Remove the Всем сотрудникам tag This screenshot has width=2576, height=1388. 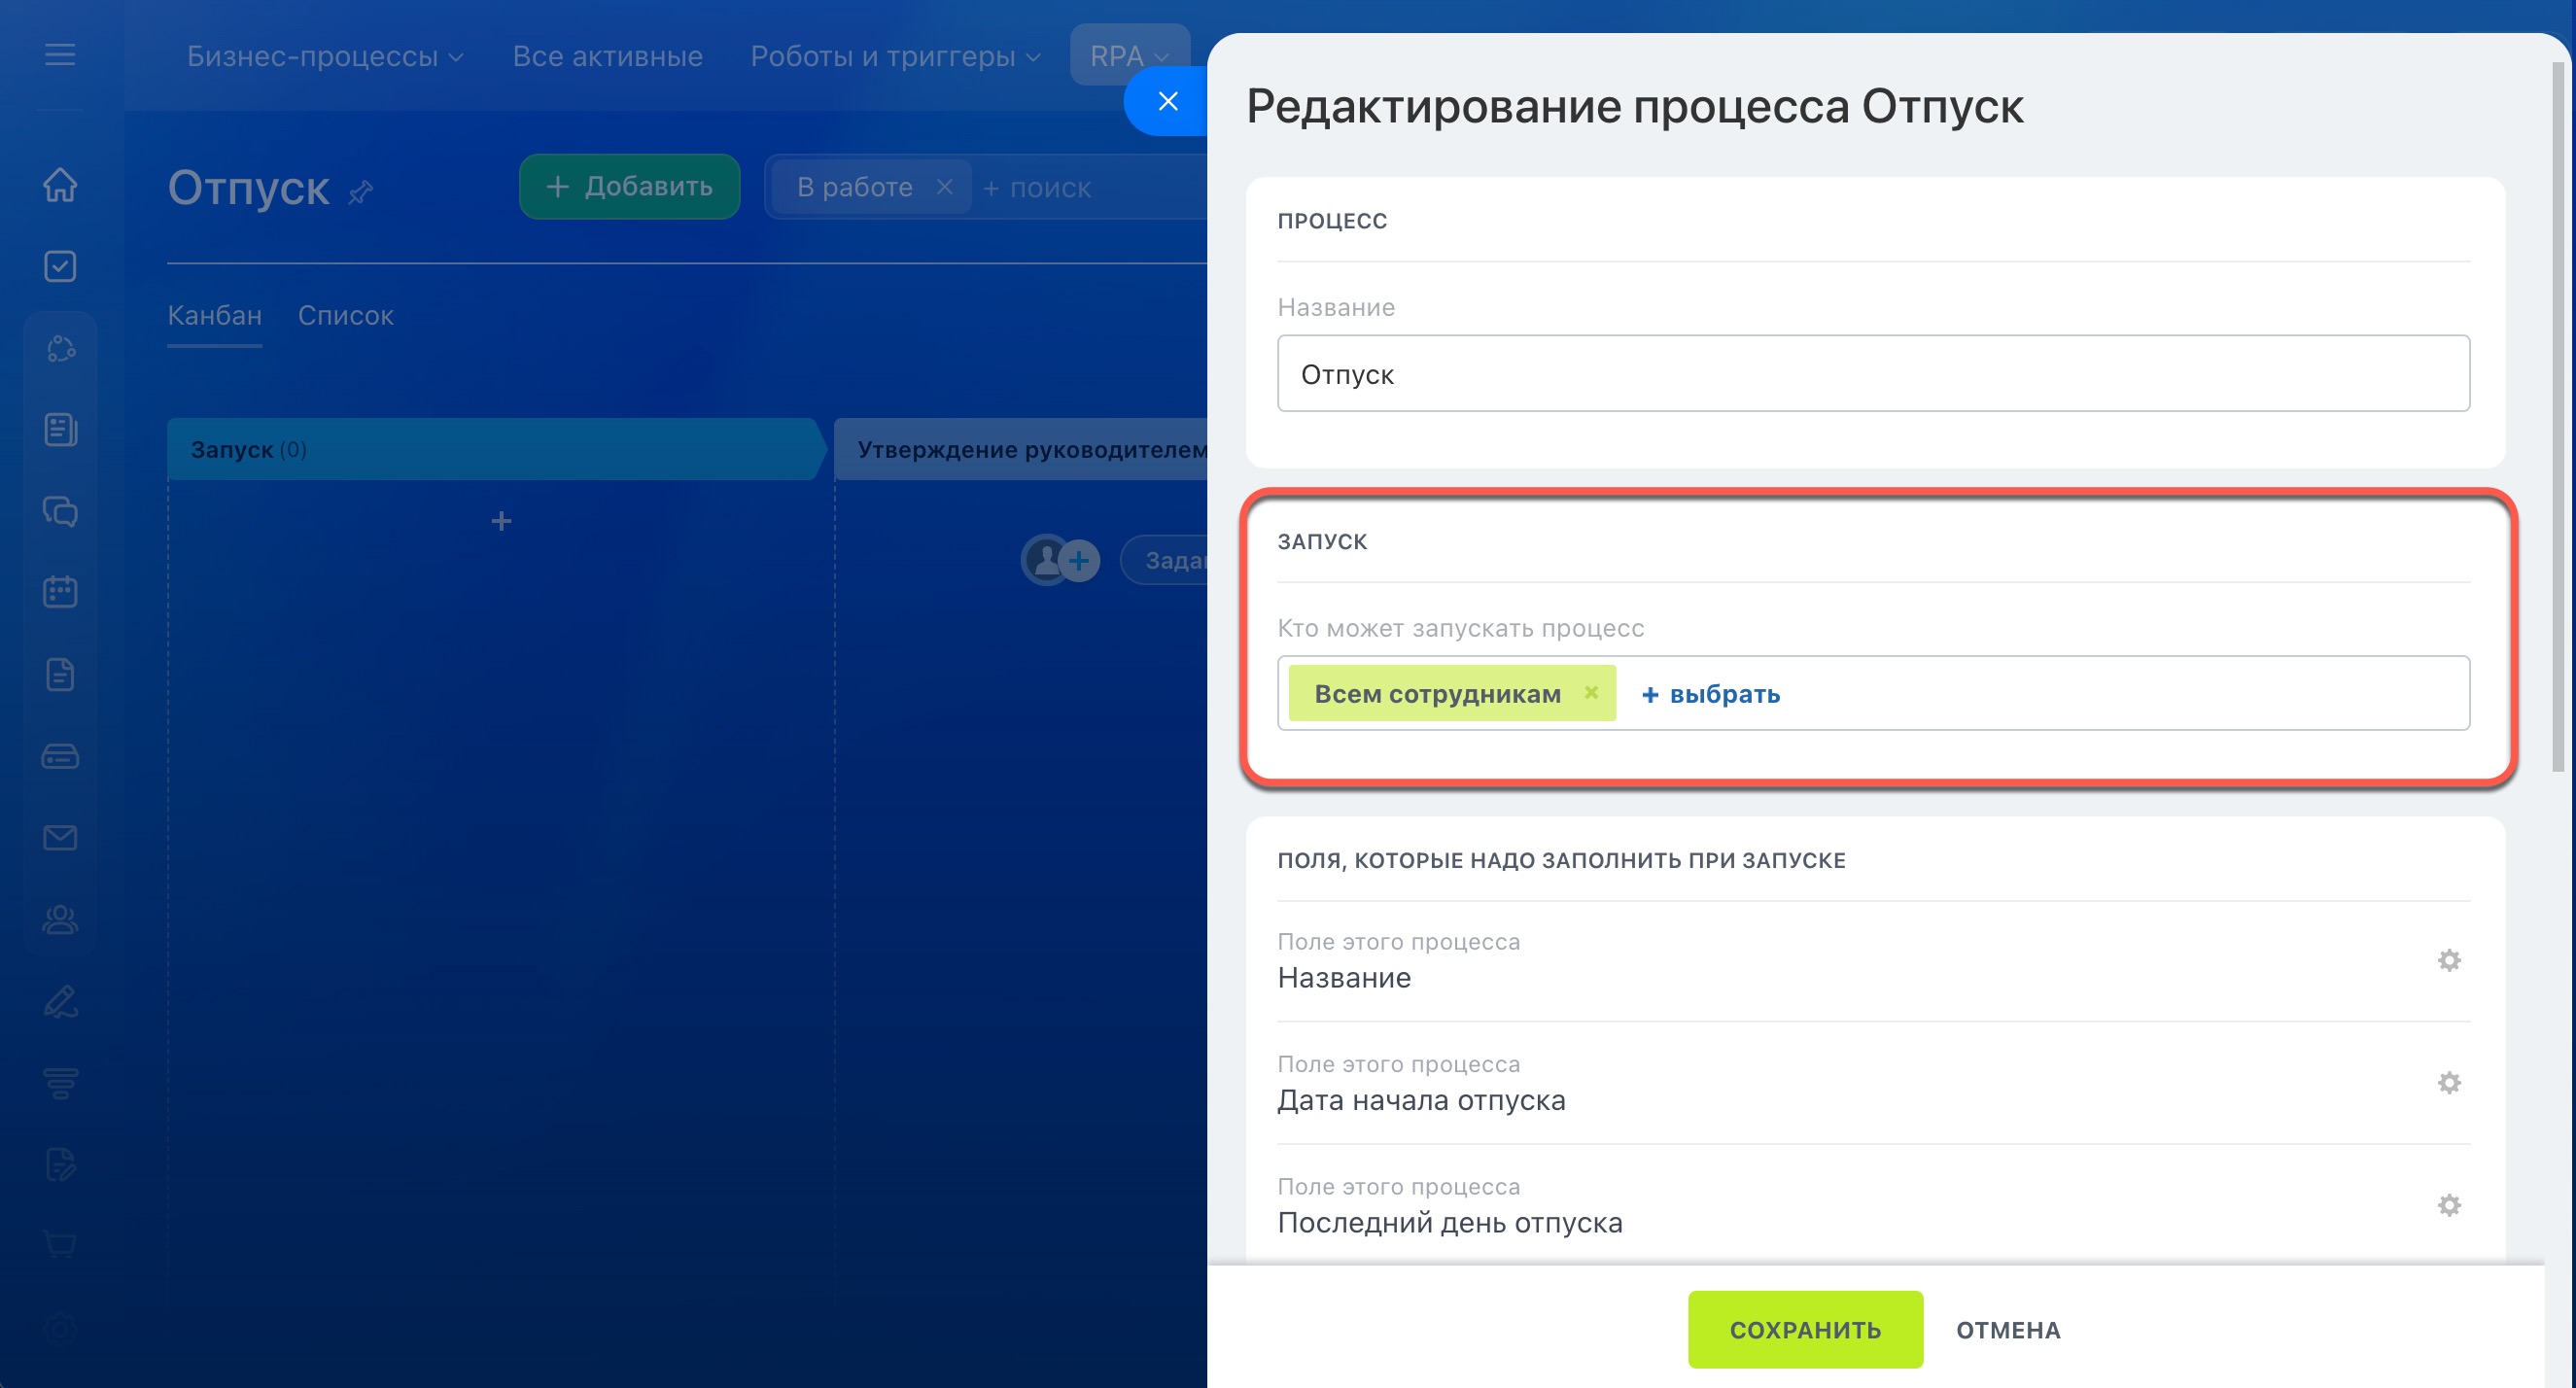tap(1592, 692)
